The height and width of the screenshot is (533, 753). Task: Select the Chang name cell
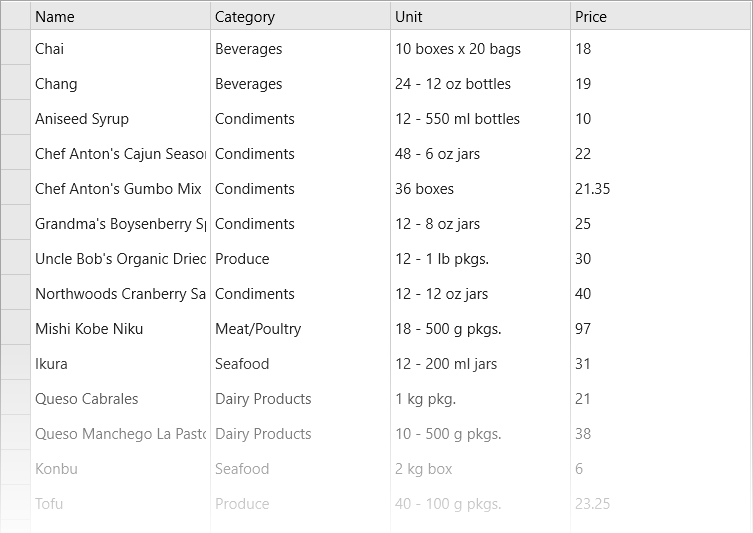[x=121, y=83]
